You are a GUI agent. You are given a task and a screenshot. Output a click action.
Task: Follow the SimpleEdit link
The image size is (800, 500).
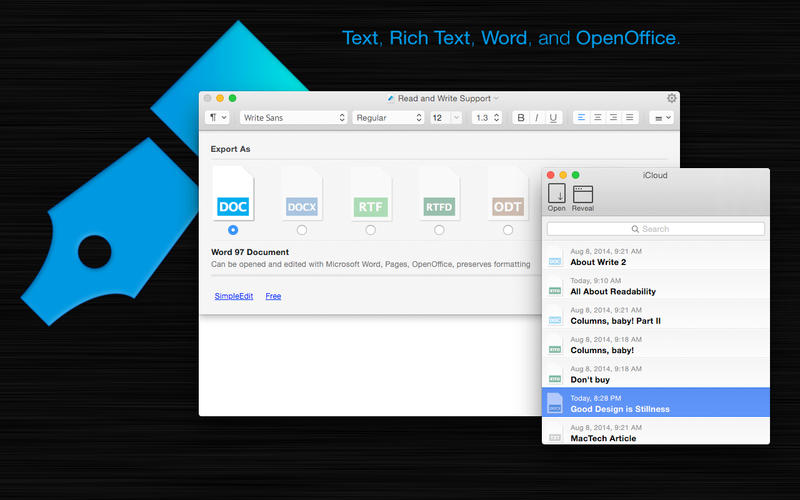[234, 296]
